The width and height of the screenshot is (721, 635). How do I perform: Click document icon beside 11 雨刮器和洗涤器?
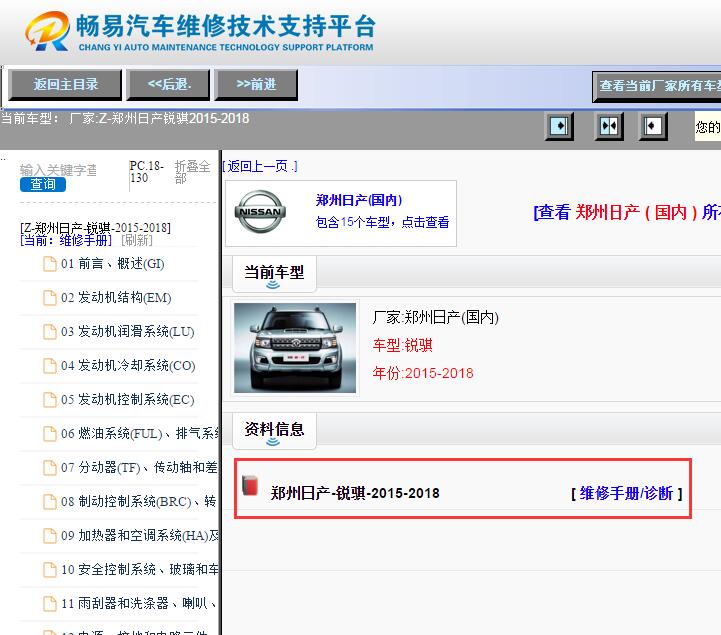pos(50,603)
